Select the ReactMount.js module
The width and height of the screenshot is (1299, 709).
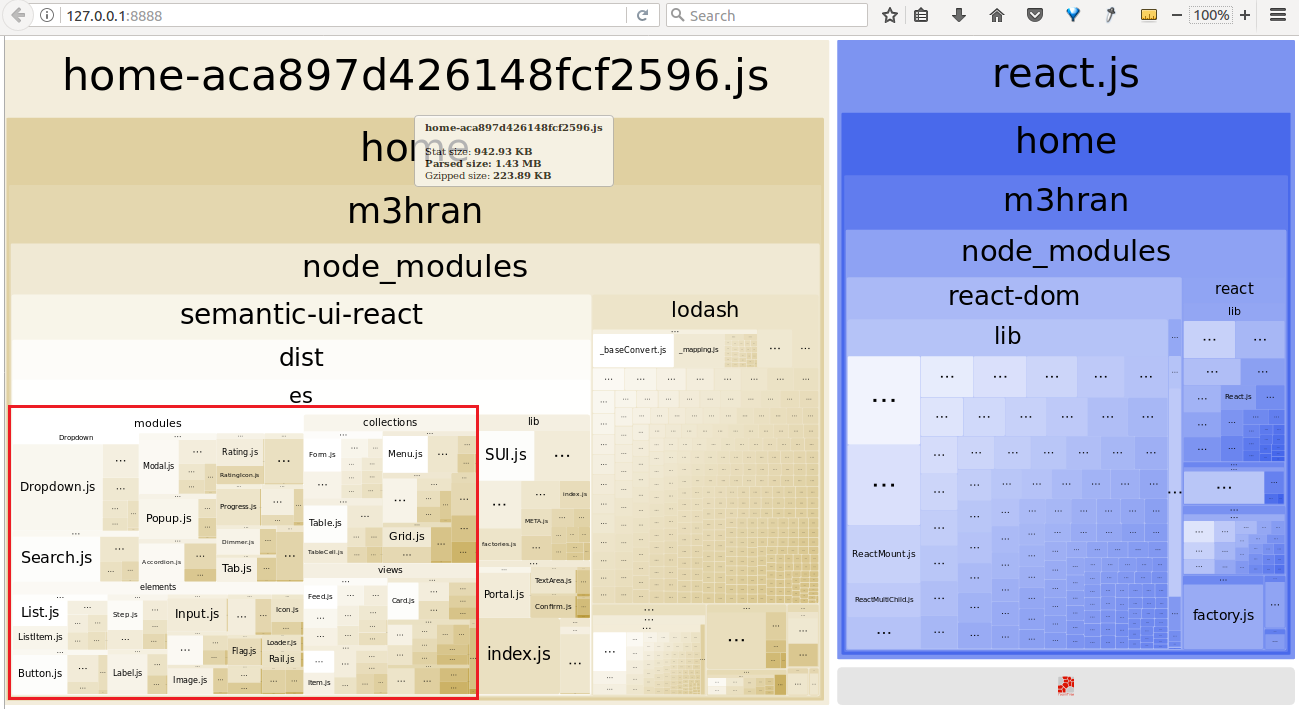pos(884,554)
